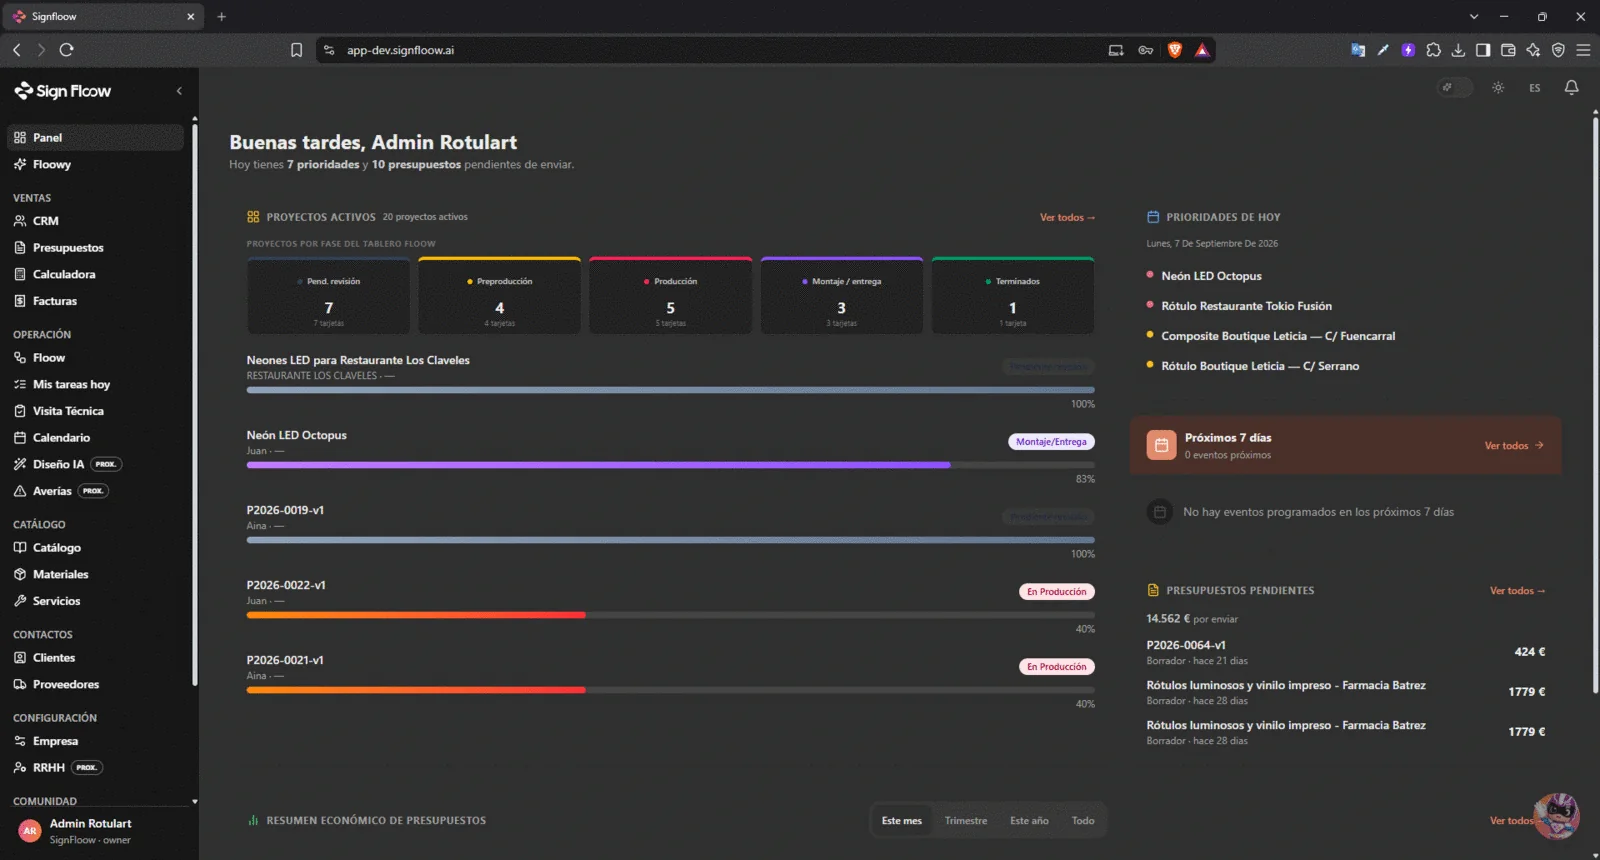
Task: Open the browser tab search dropdown
Action: pyautogui.click(x=1473, y=17)
